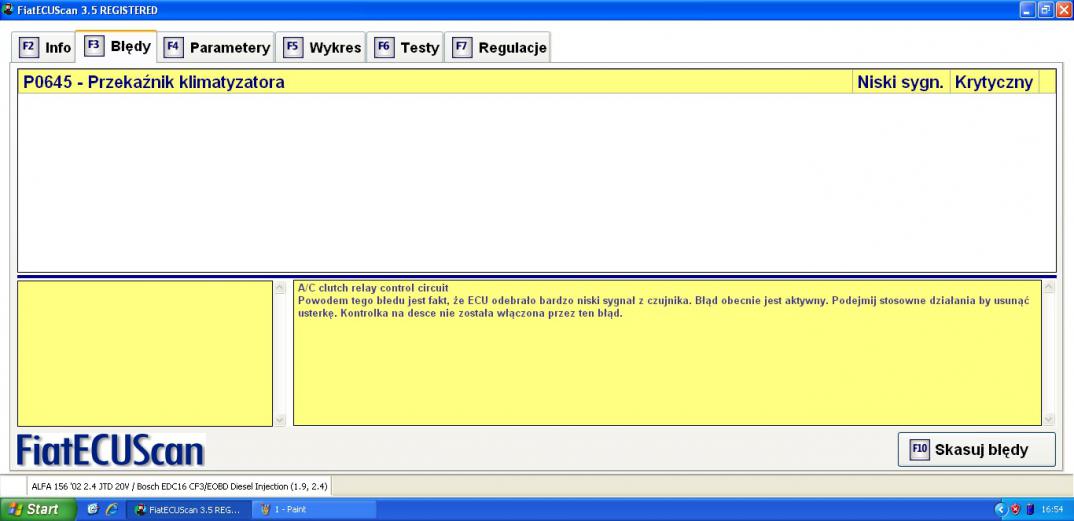Open the Windows Start menu

tap(38, 509)
